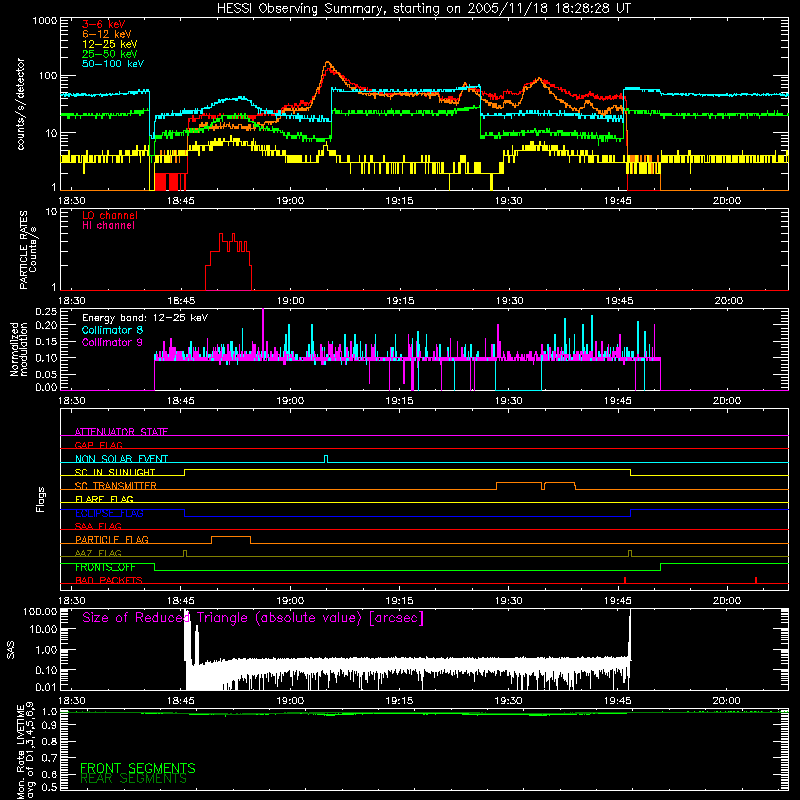Select the 50-100 keV legend label
The image size is (800, 800).
pos(113,64)
